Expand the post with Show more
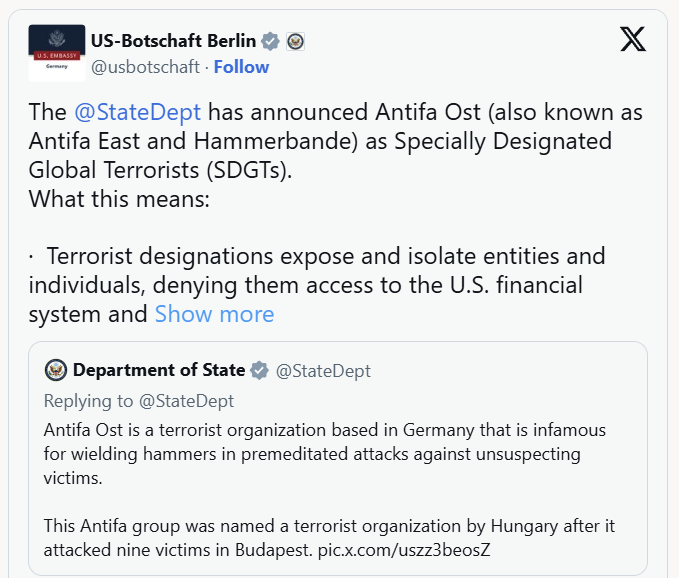679x578 pixels. pos(214,314)
